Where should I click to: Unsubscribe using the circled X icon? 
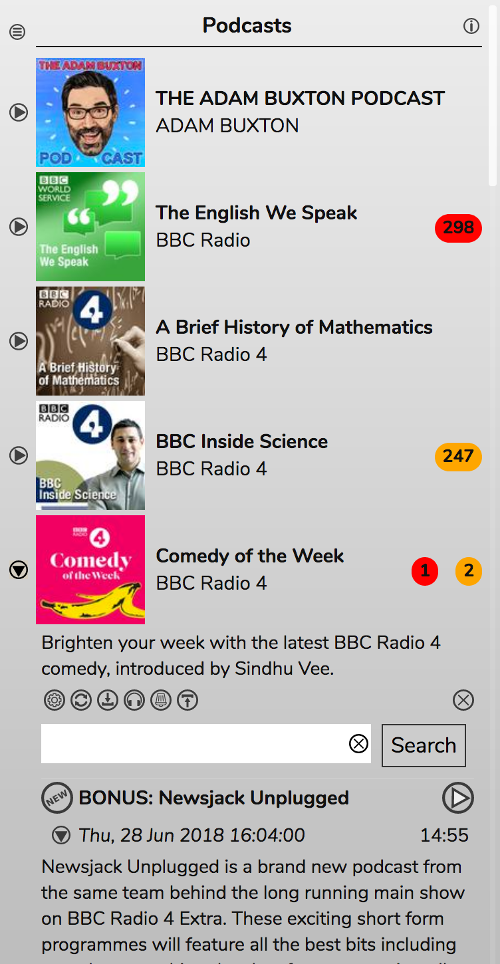point(463,700)
